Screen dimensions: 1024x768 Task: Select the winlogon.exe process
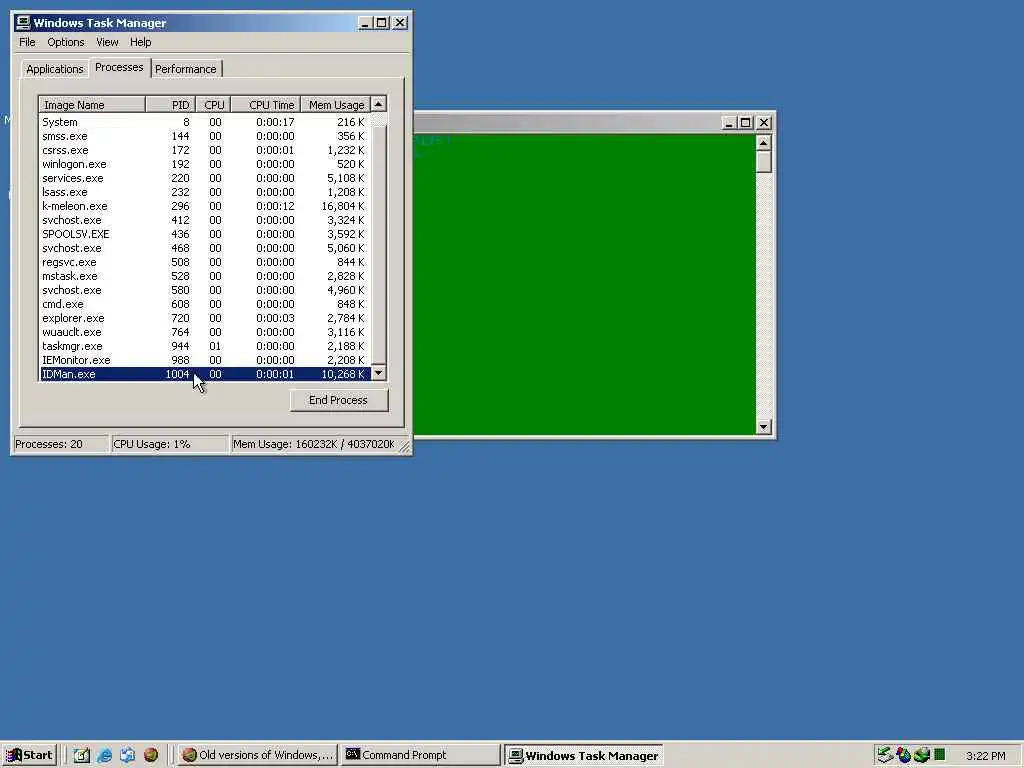204,164
